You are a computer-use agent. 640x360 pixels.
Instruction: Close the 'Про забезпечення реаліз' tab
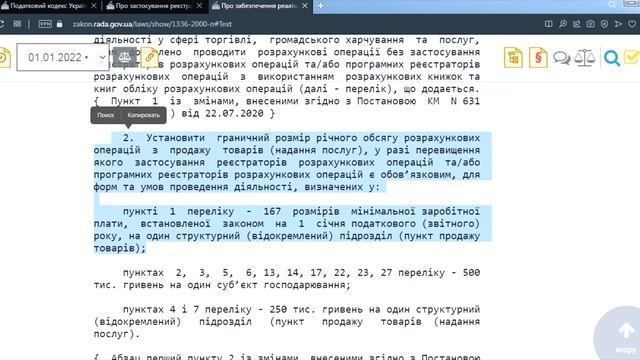tap(305, 6)
